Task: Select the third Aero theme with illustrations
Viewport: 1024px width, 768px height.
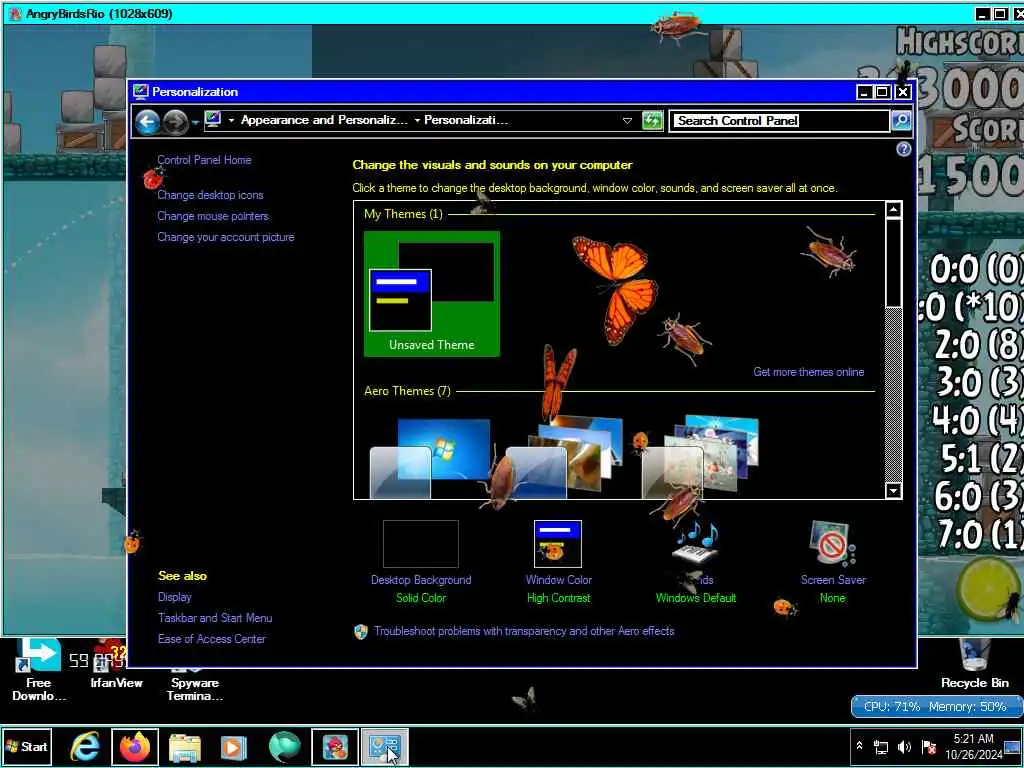Action: coord(700,457)
